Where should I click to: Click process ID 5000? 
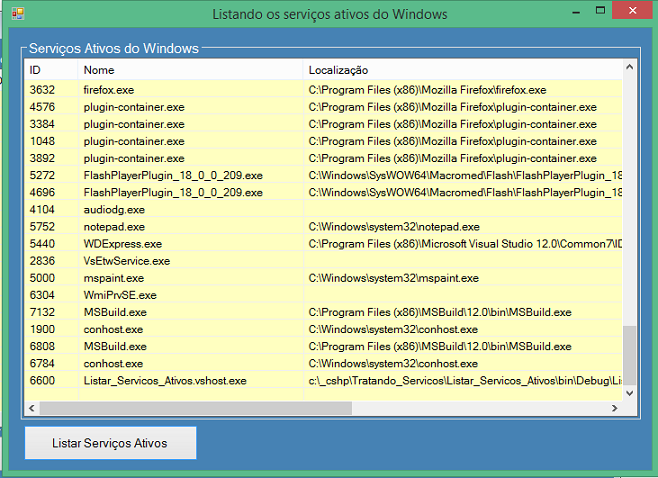[42, 278]
